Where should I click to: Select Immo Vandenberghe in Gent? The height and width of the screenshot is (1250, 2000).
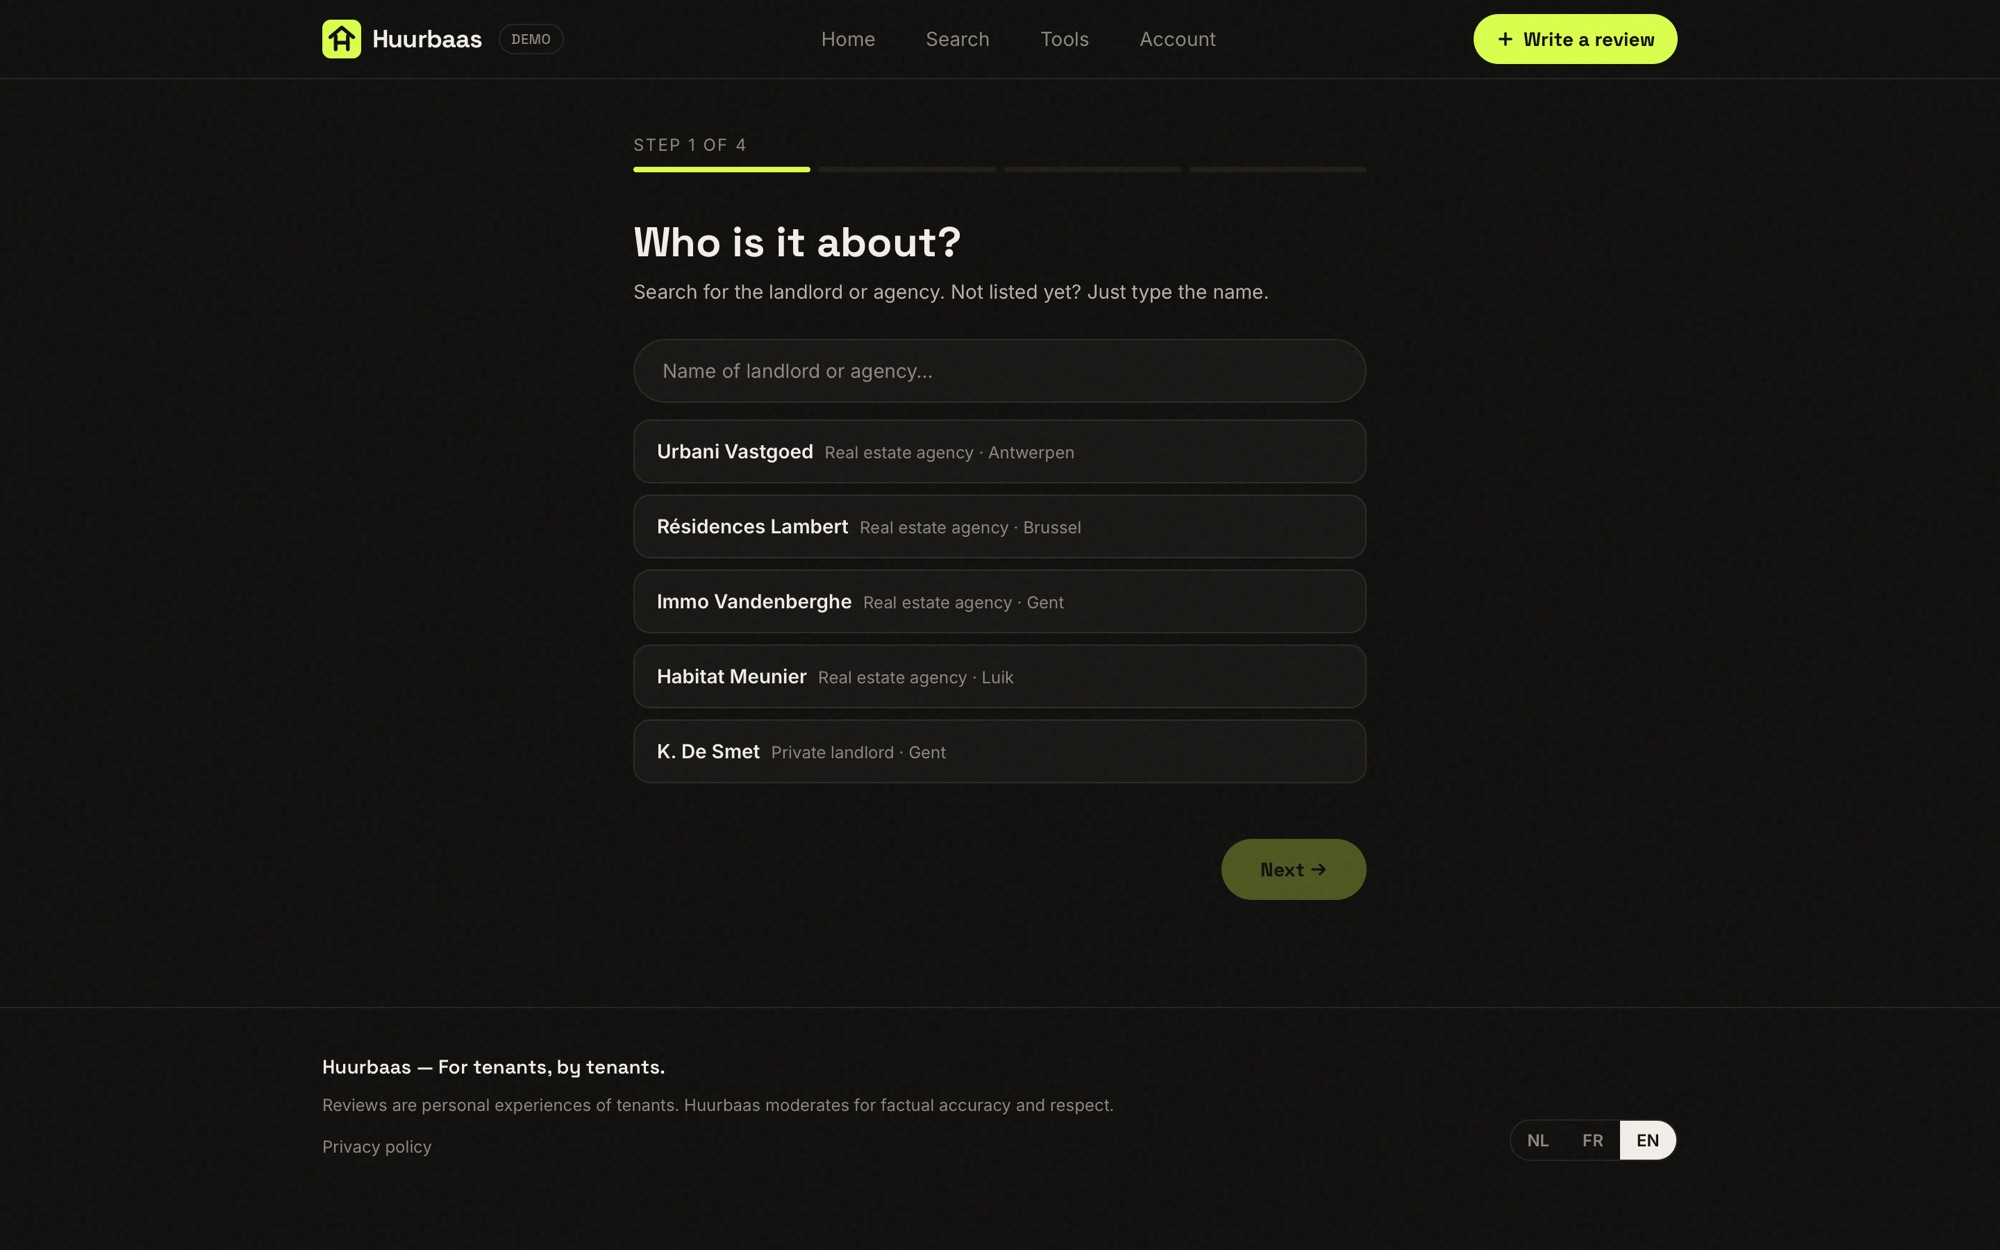[999, 602]
